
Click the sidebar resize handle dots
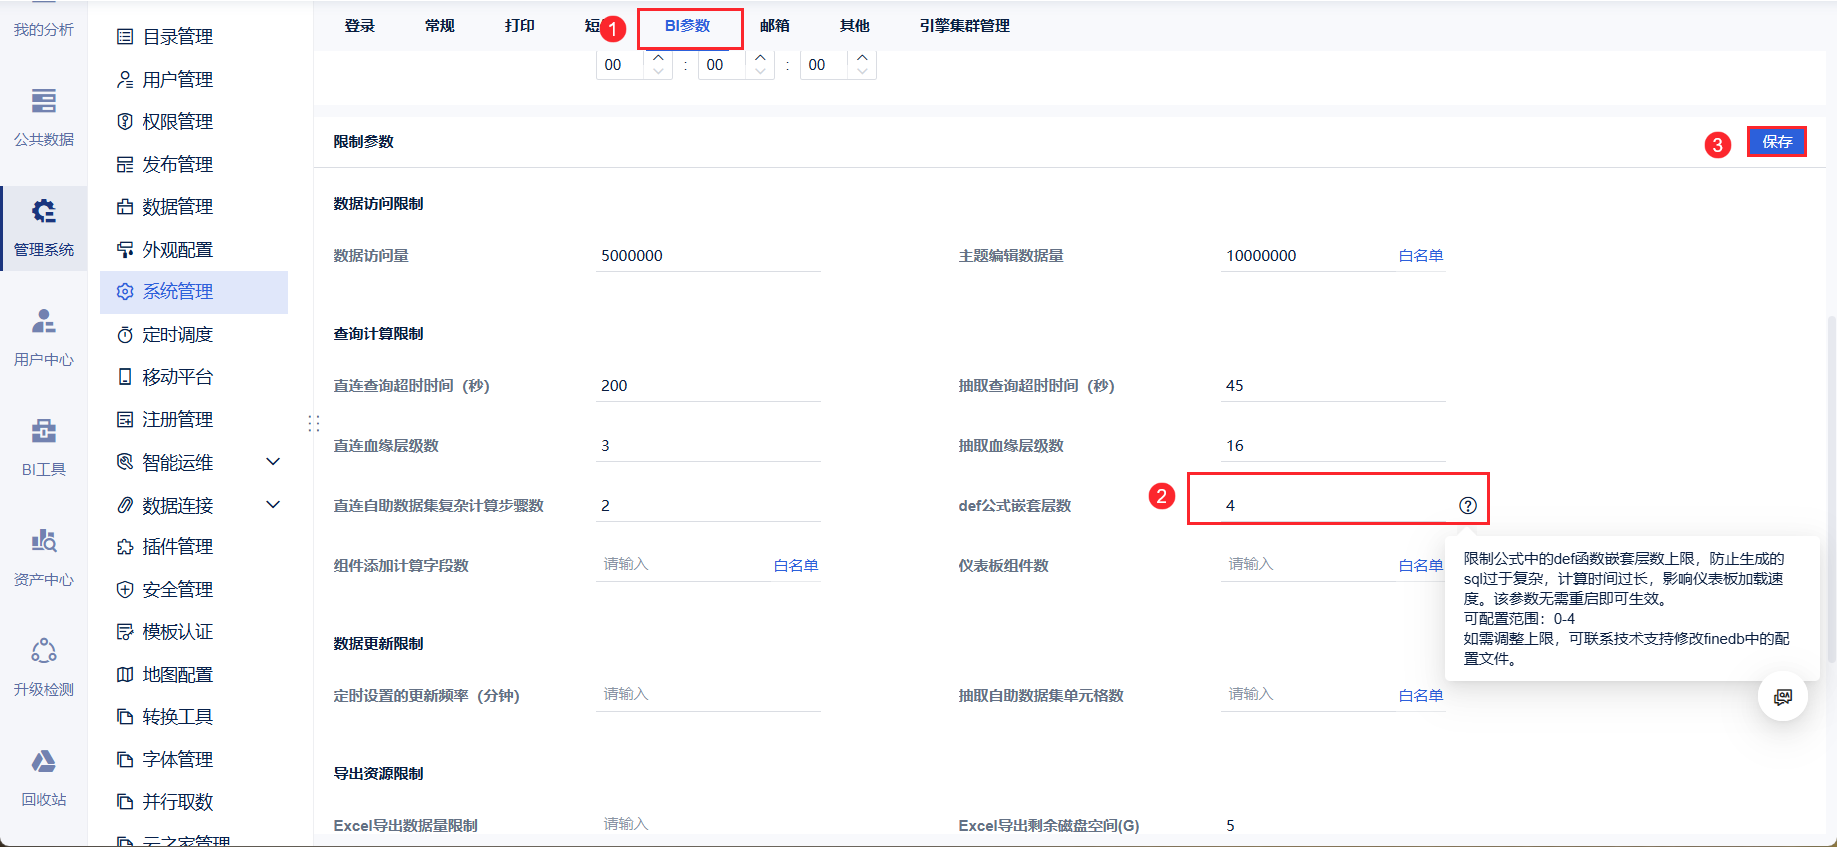pos(314,424)
